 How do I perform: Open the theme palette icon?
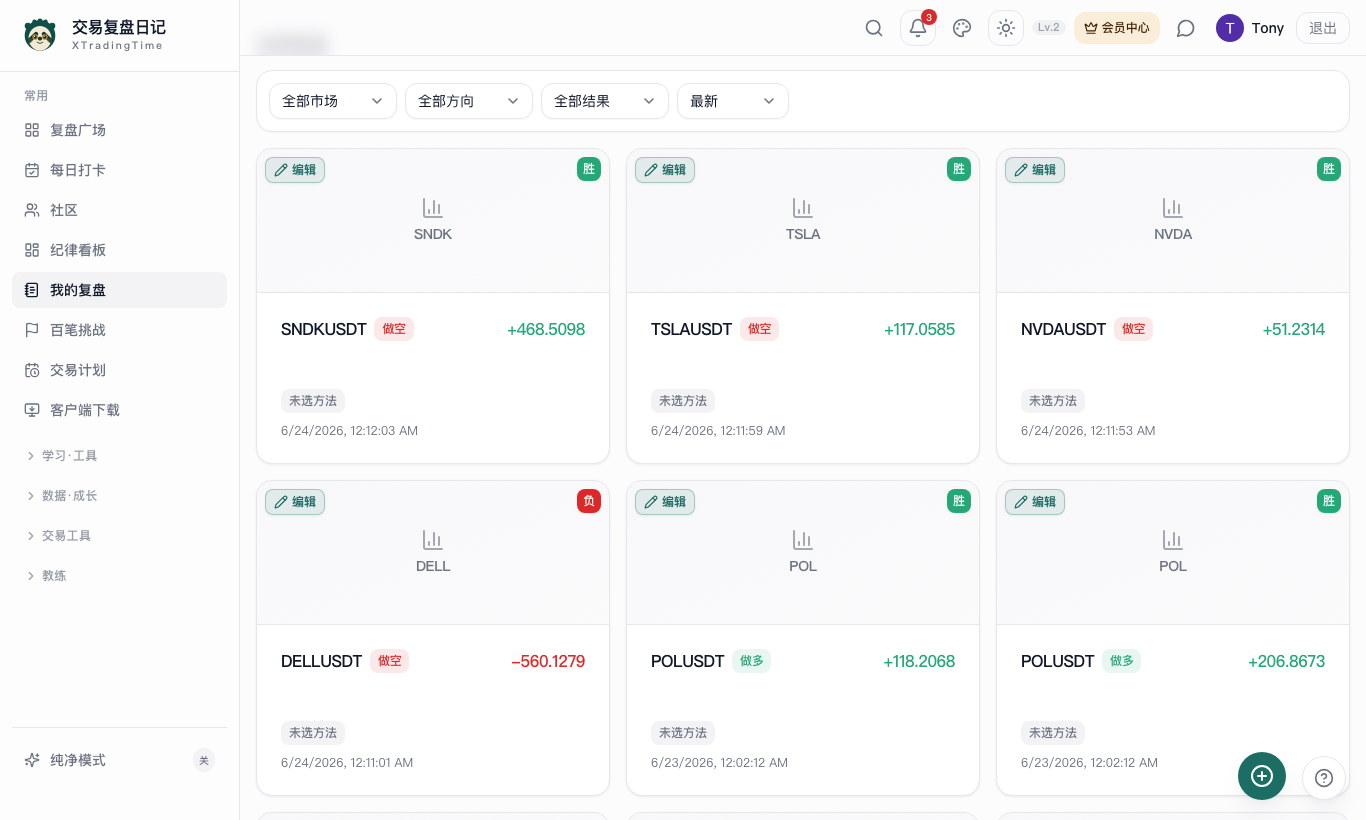click(962, 28)
